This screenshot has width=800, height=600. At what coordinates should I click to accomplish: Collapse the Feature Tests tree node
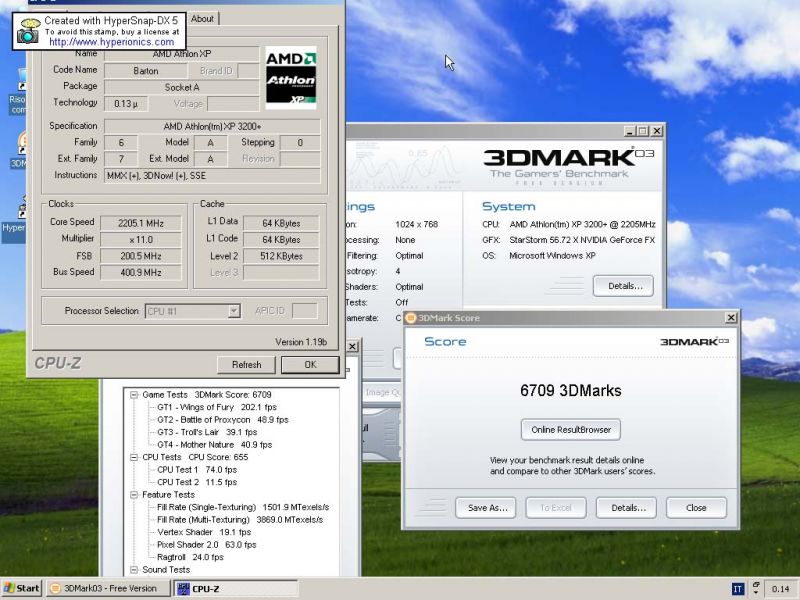point(134,495)
